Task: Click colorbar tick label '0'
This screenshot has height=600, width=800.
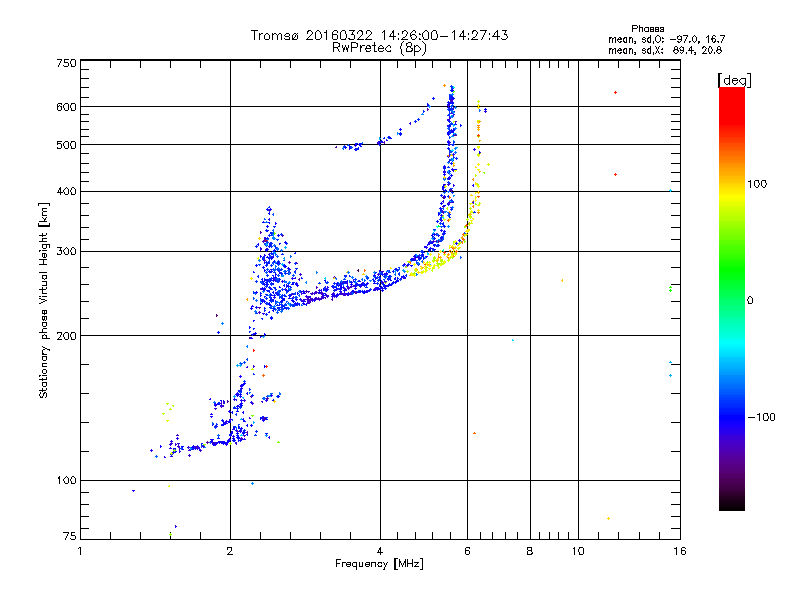Action: click(750, 301)
